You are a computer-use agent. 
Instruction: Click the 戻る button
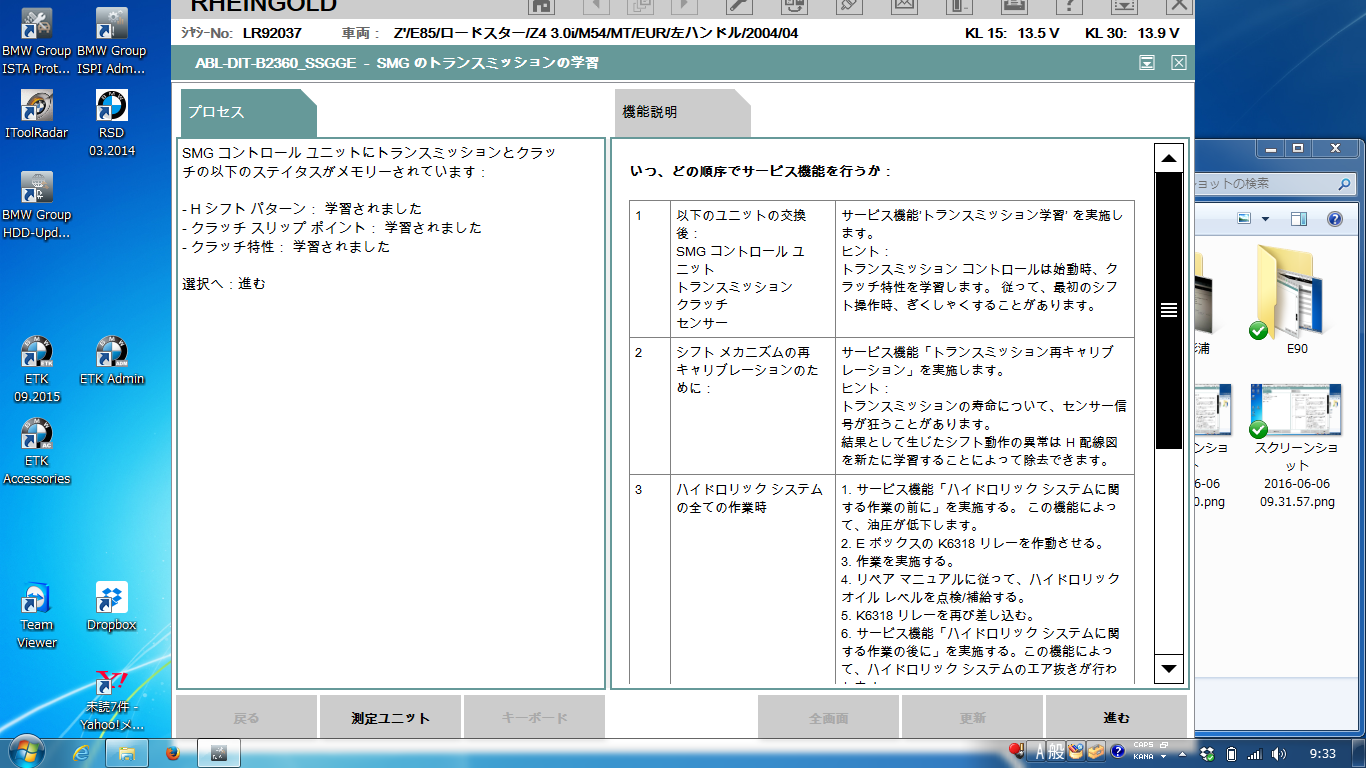point(246,718)
